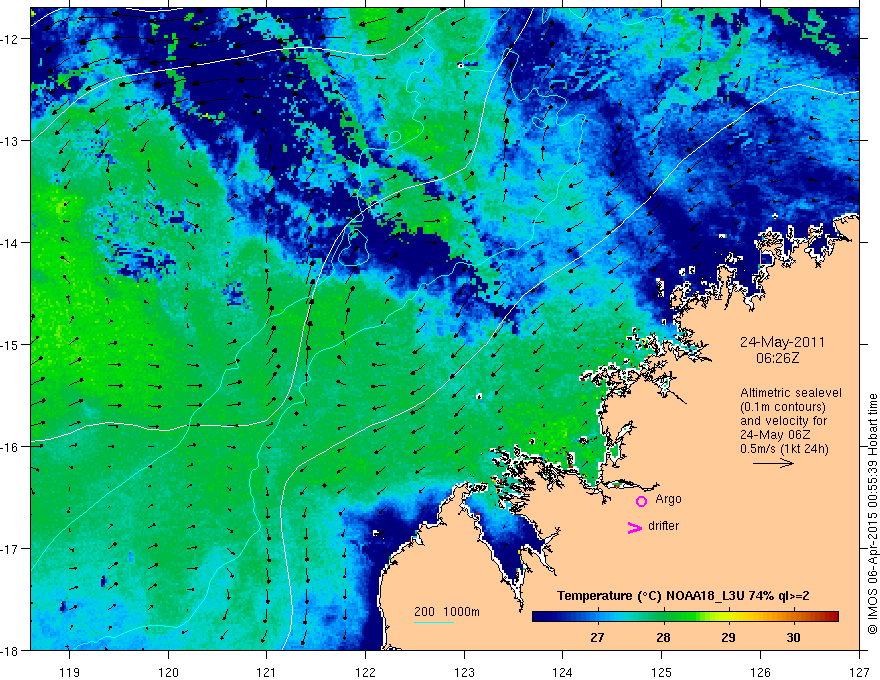Click the color bar tick label 27
This screenshot has height=680, width=880.
coord(597,638)
